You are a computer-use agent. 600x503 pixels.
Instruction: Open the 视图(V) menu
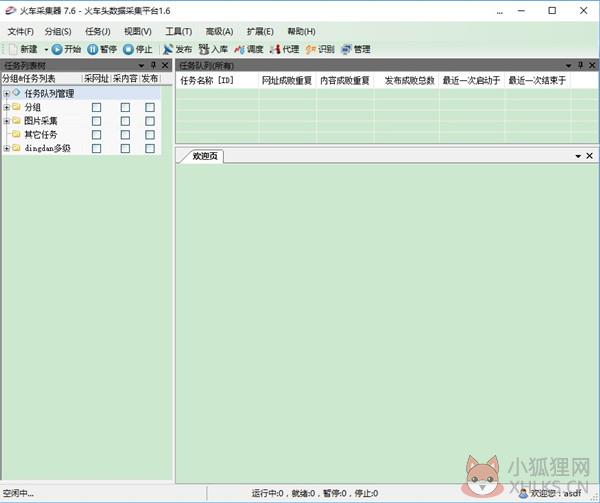coord(138,31)
